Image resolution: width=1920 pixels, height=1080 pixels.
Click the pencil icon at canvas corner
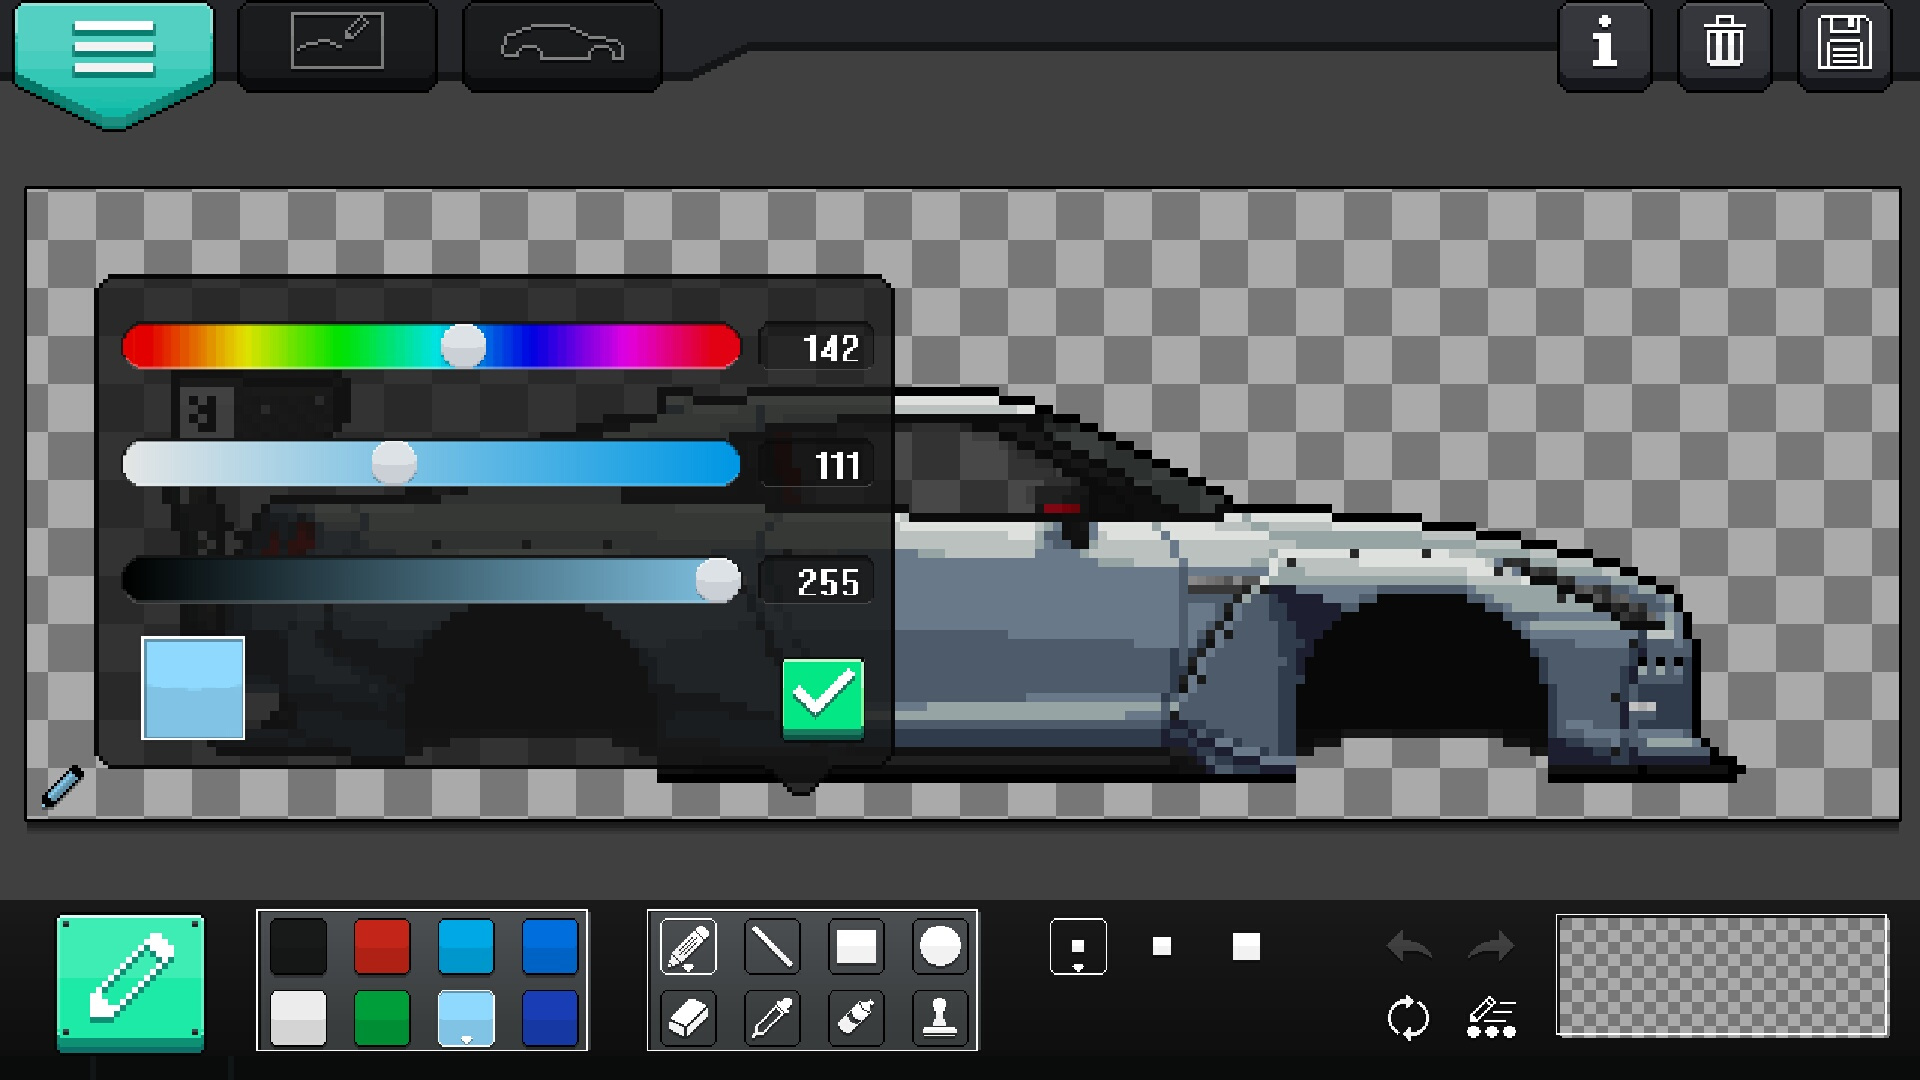(63, 786)
